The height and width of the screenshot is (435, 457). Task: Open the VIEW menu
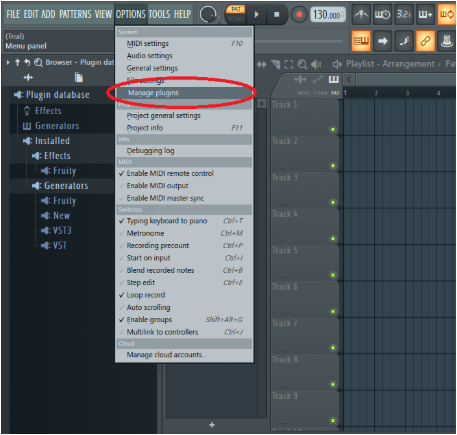(103, 14)
